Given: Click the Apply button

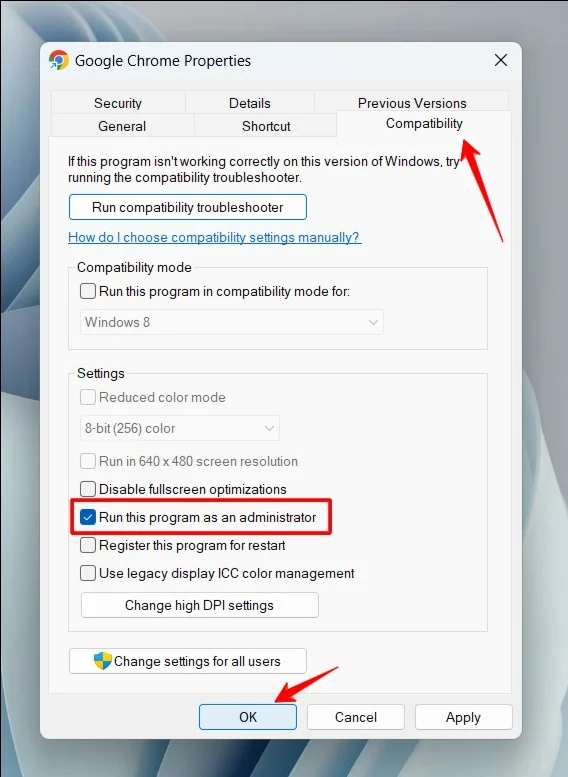Looking at the screenshot, I should pyautogui.click(x=463, y=717).
